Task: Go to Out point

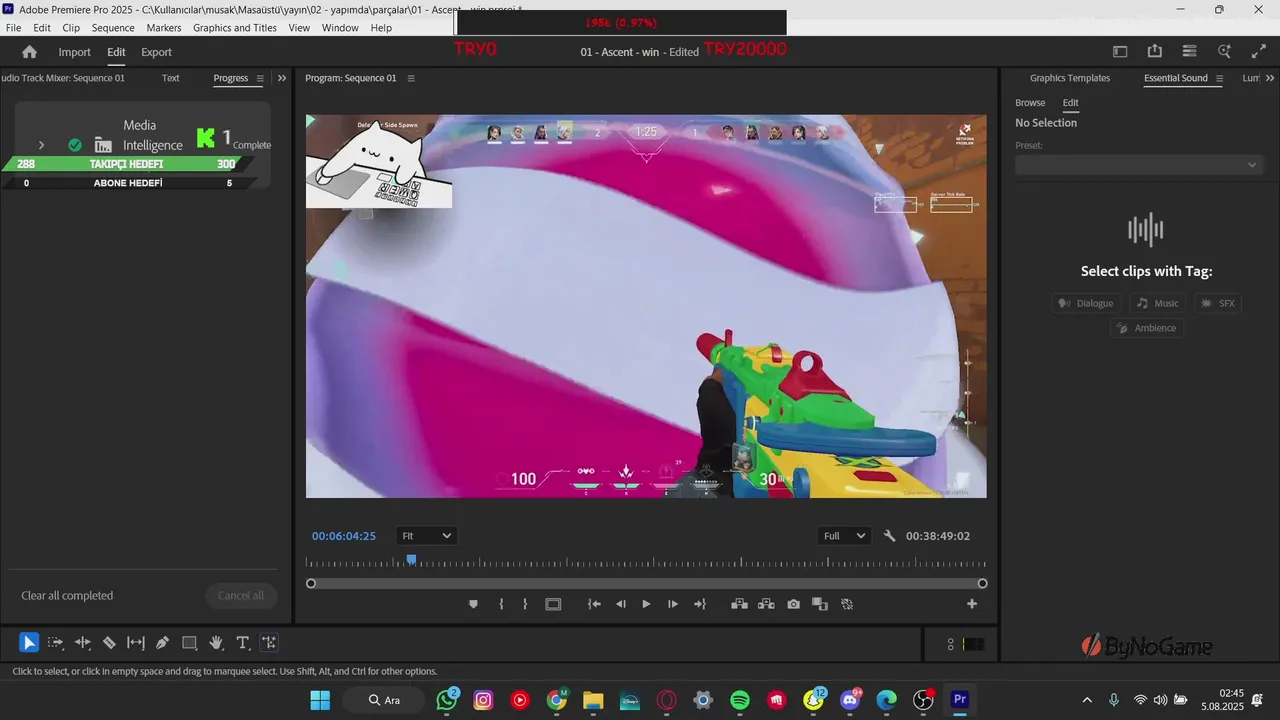Action: coord(700,604)
